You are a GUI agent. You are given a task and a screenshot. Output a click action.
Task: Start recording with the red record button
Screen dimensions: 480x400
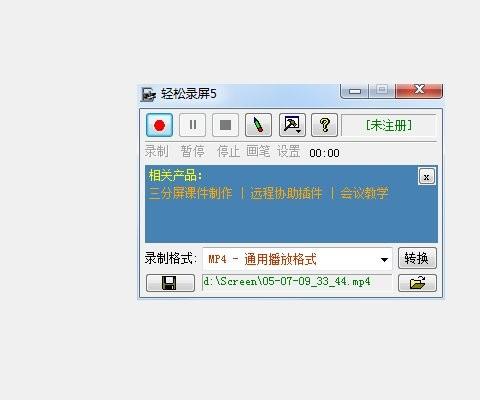159,125
